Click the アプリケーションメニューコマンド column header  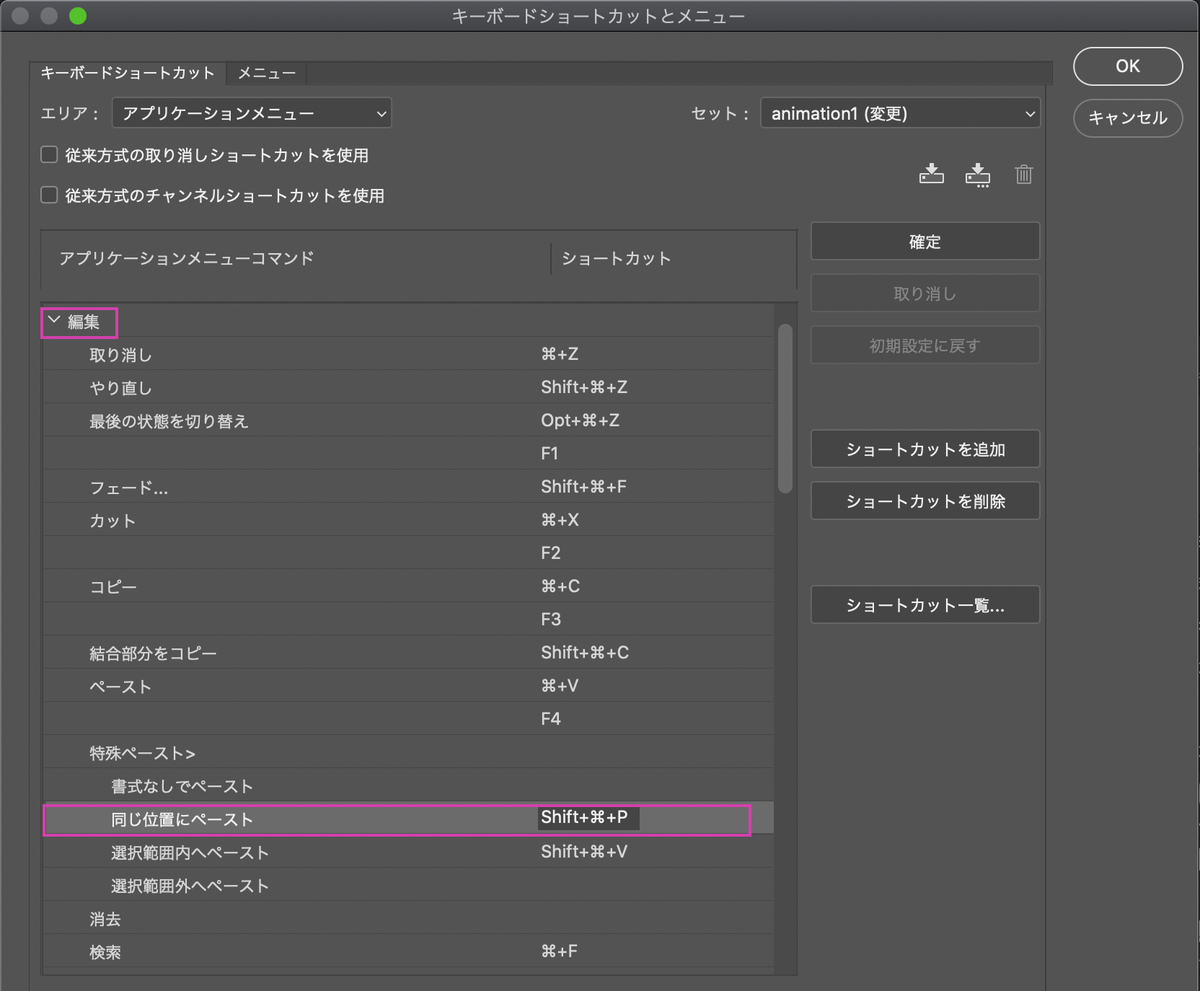click(186, 258)
